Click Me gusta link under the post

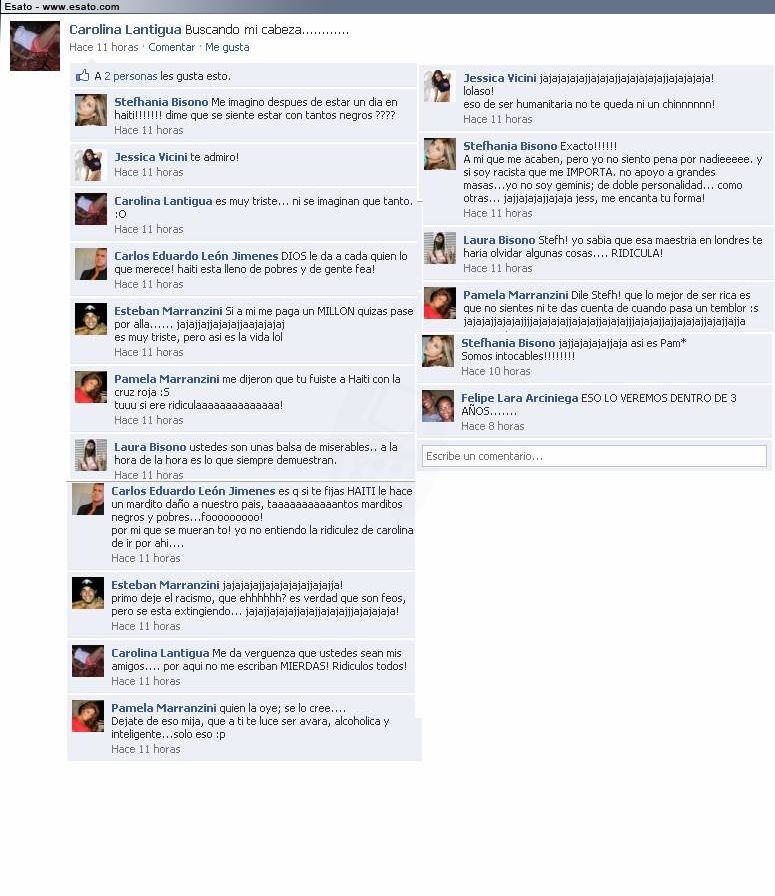pyautogui.click(x=227, y=47)
